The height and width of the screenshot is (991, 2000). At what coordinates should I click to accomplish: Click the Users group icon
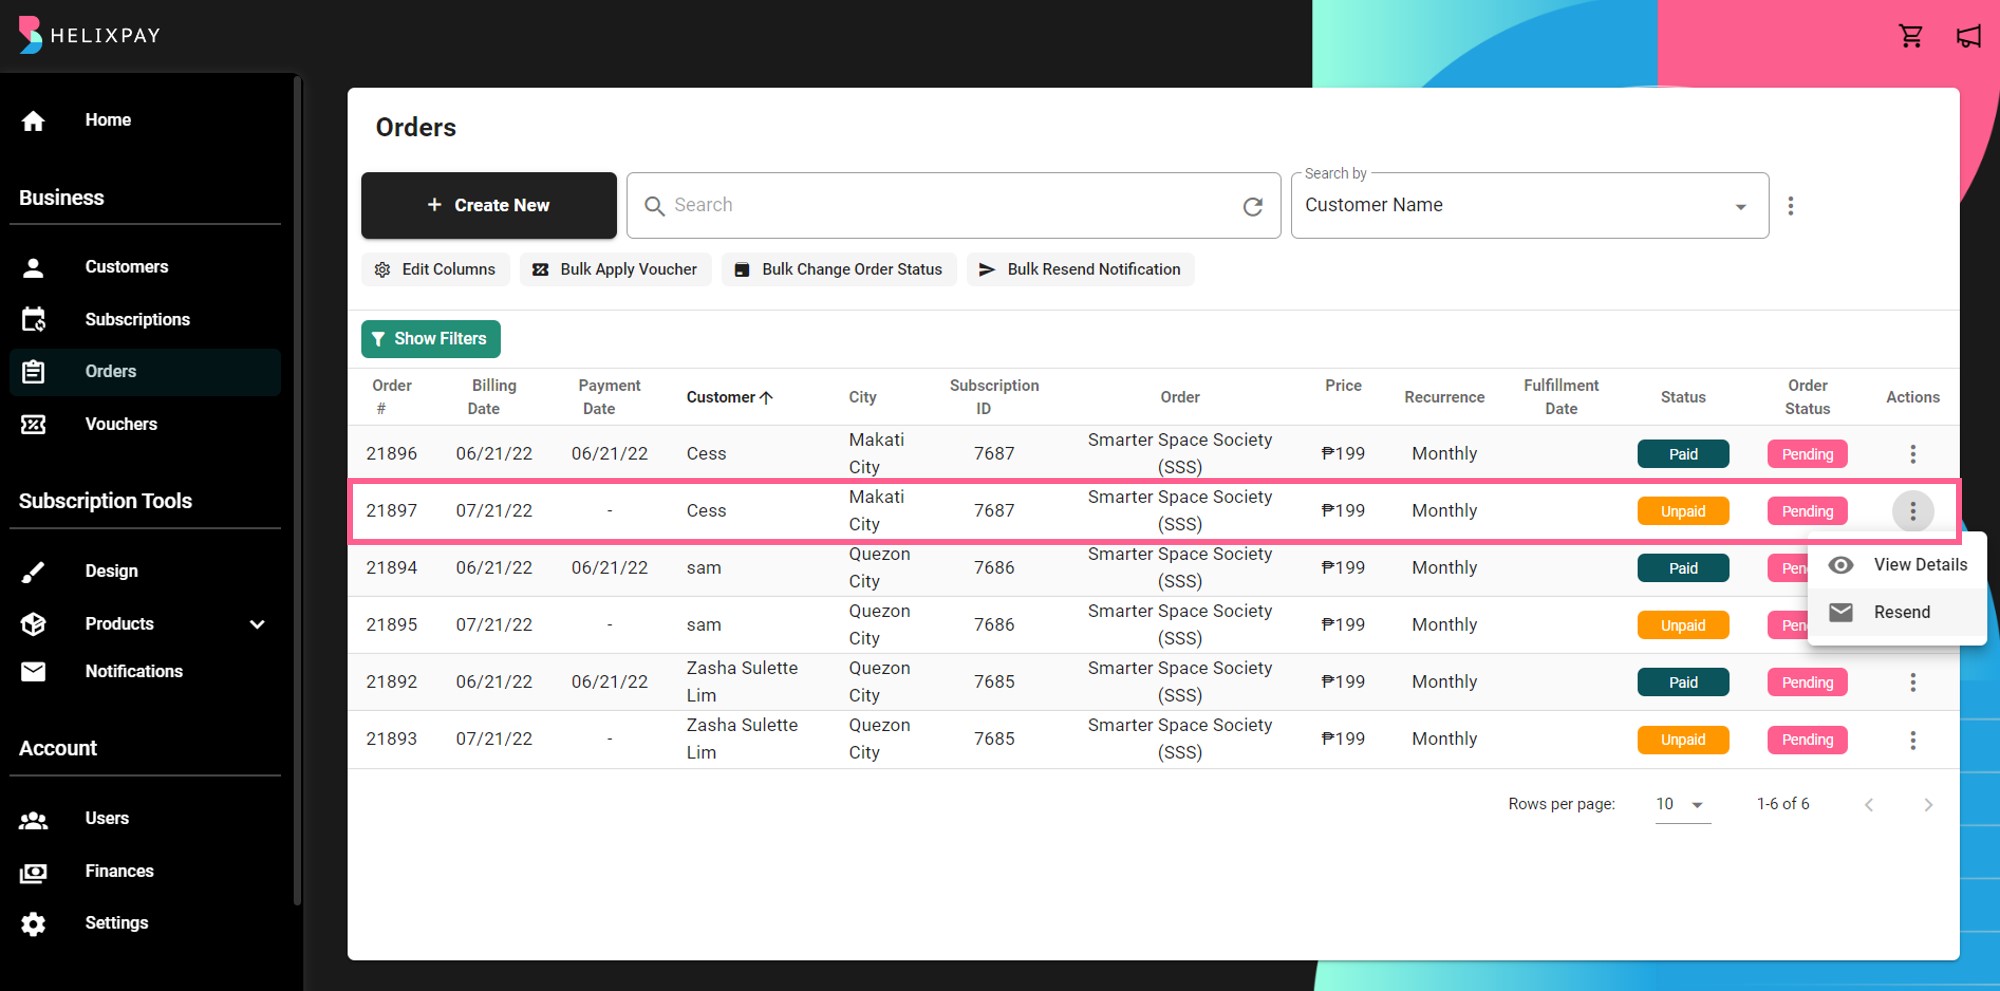tap(33, 820)
